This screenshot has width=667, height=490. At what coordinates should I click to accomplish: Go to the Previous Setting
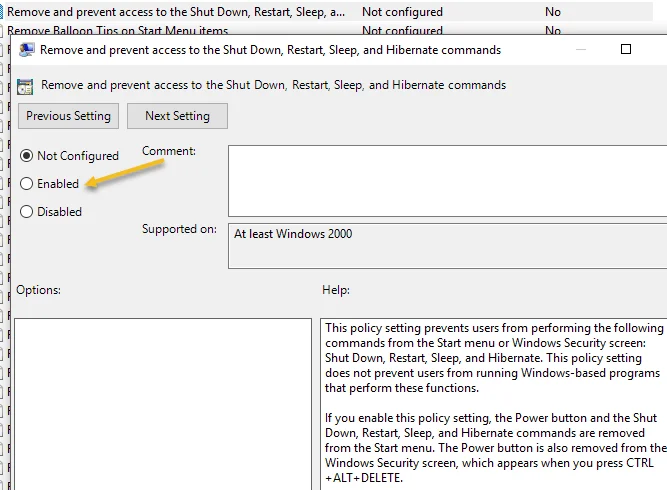(69, 116)
